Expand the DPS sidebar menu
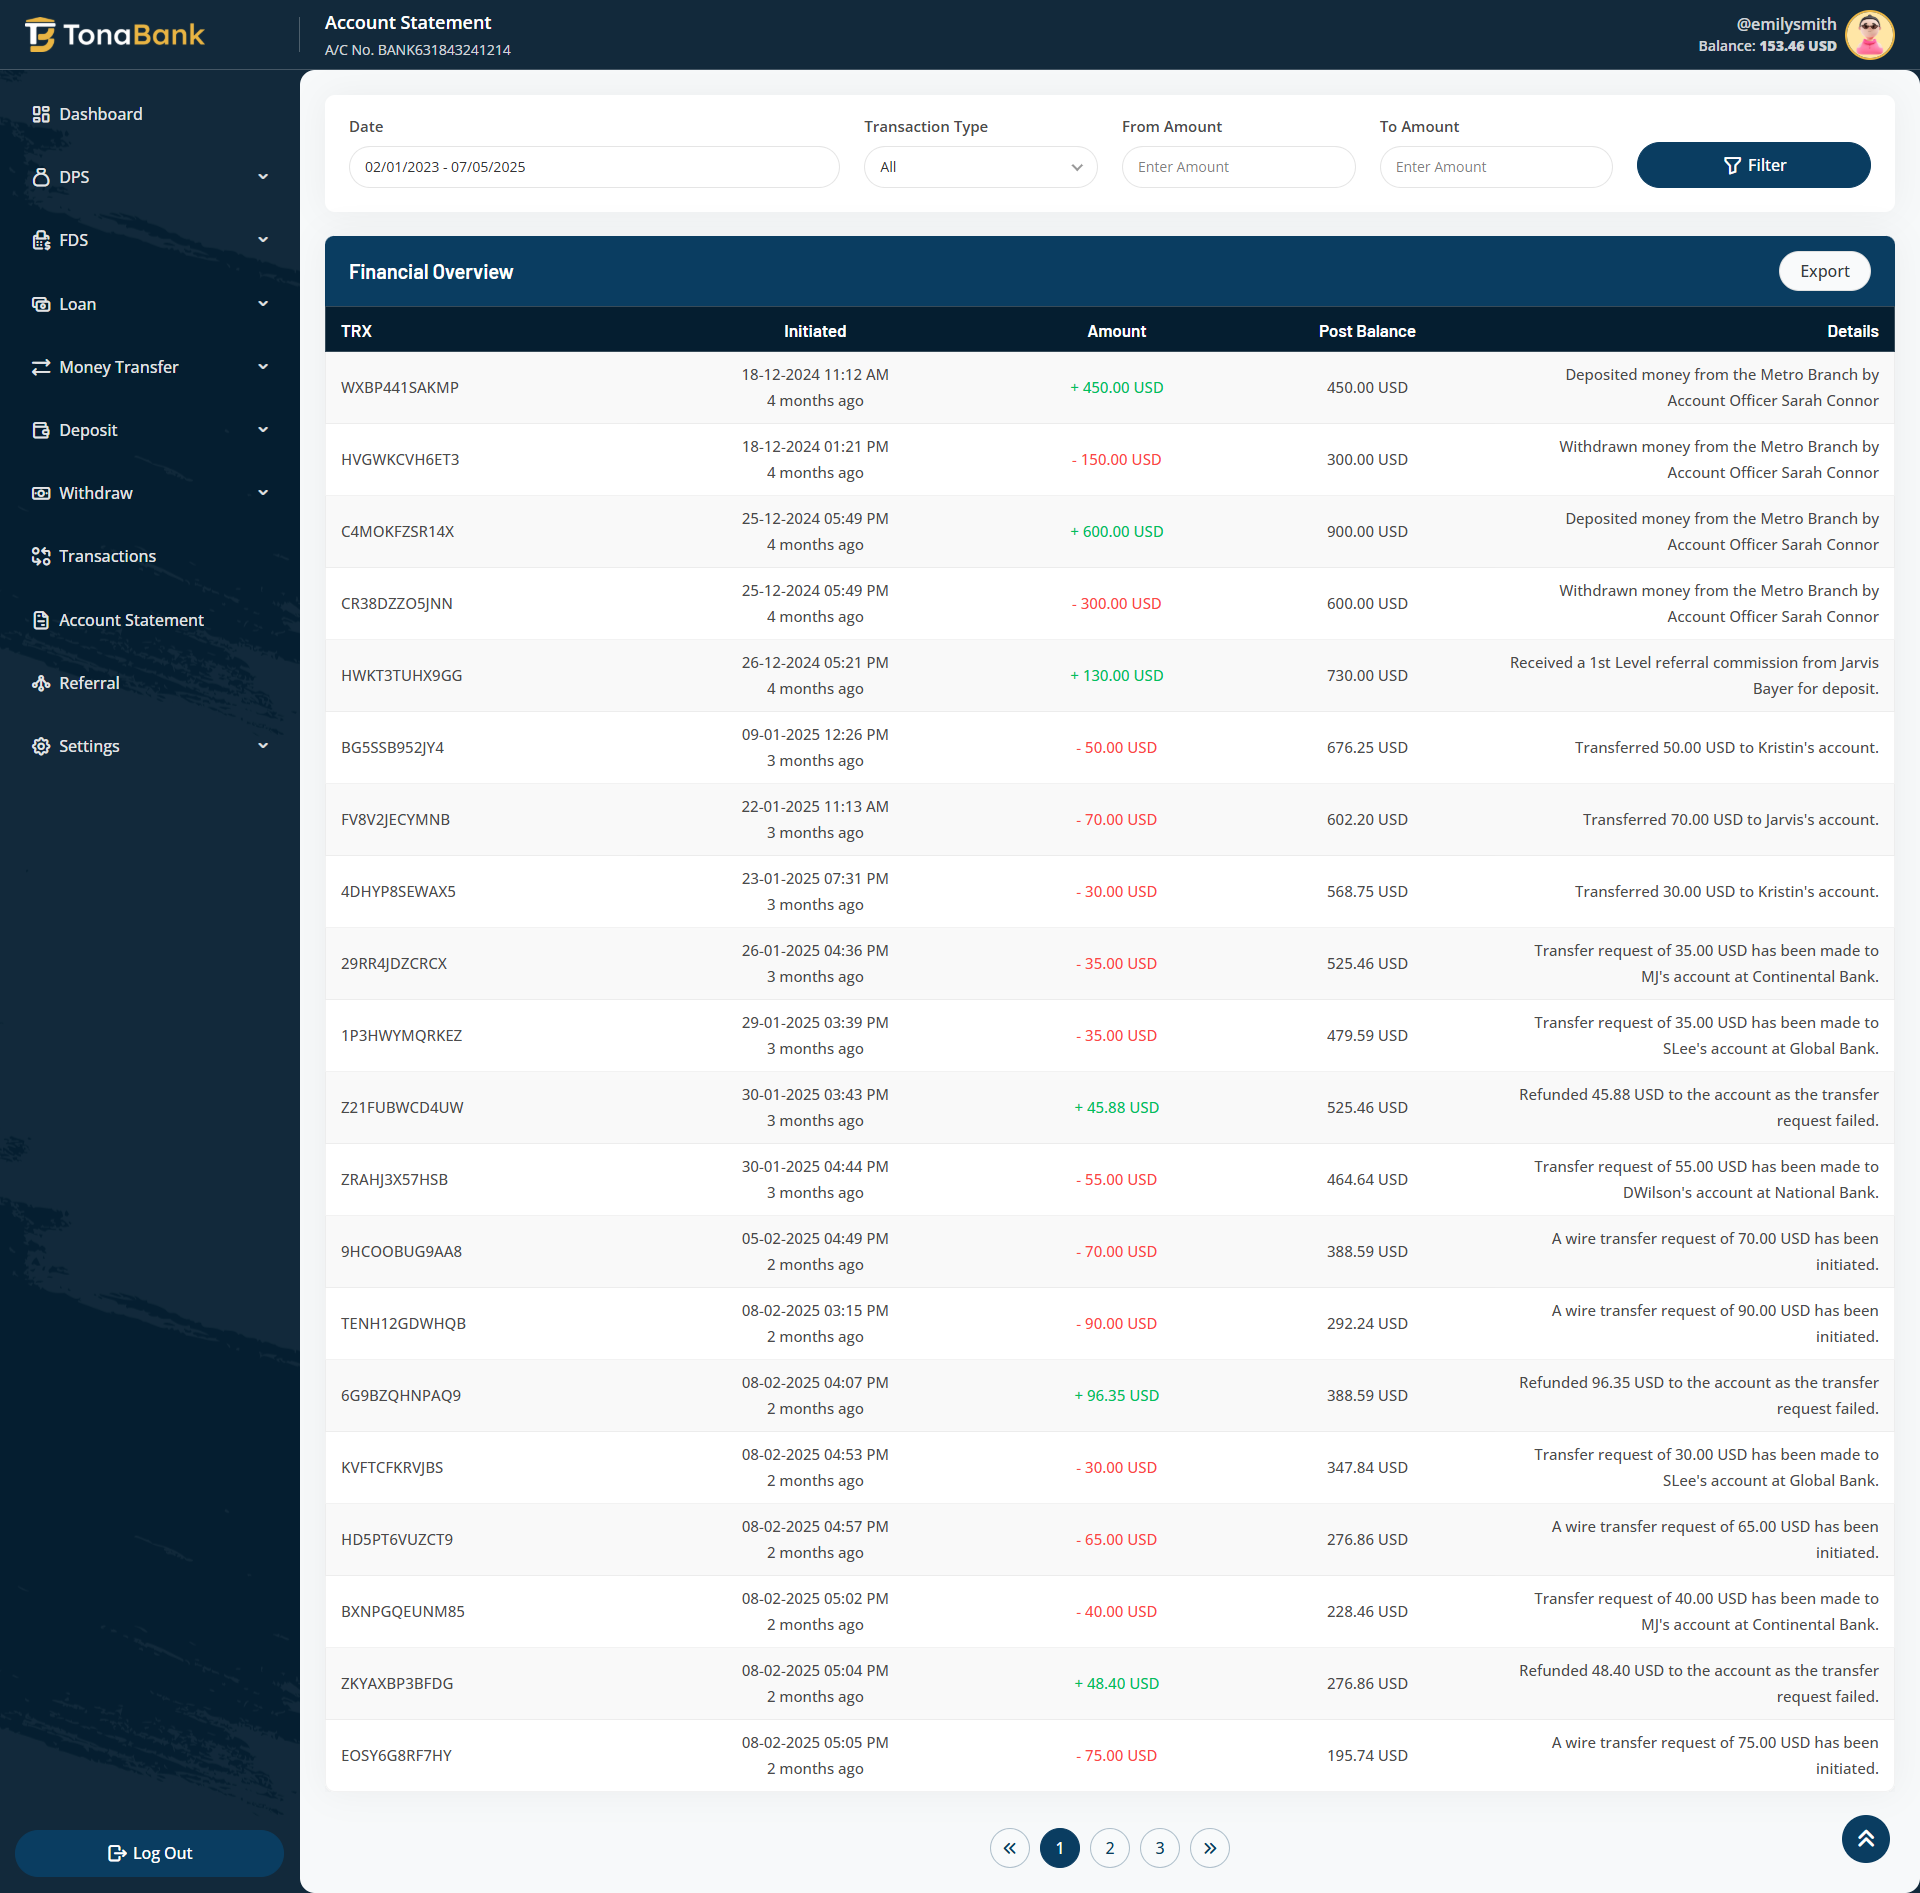This screenshot has width=1920, height=1893. click(150, 177)
